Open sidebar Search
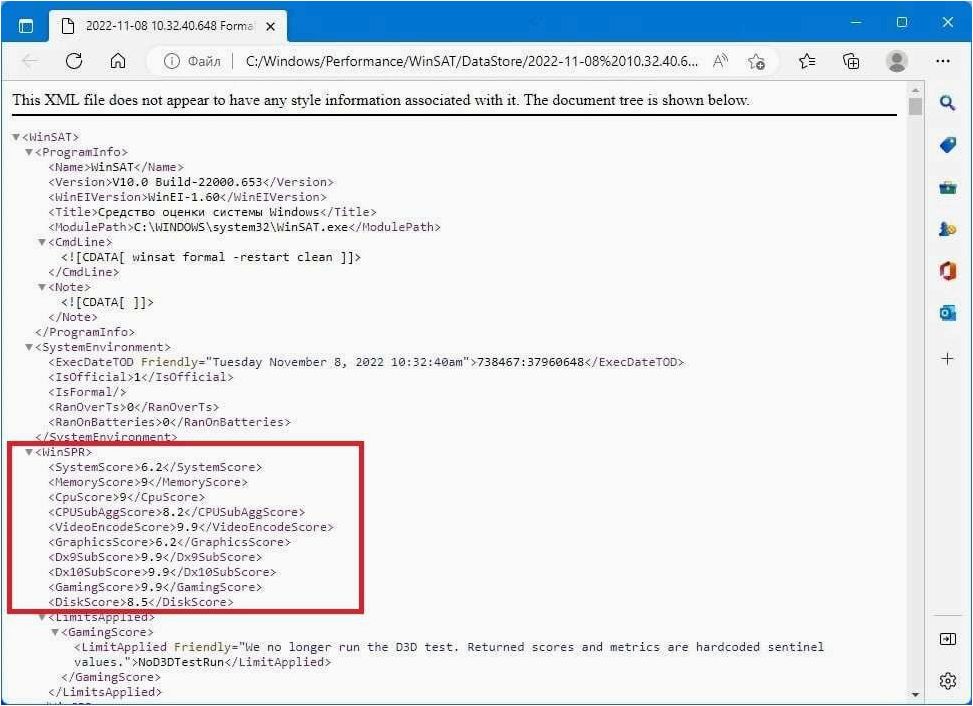The height and width of the screenshot is (706, 973). [x=947, y=103]
